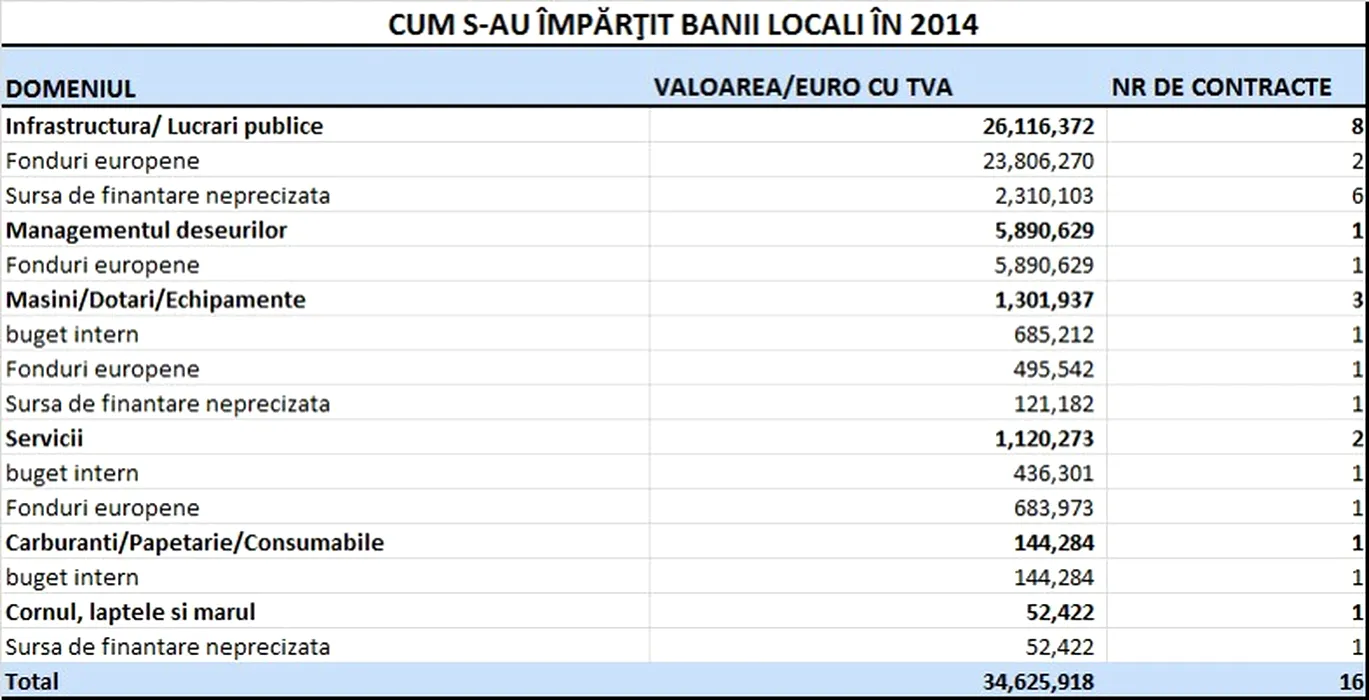1369x700 pixels.
Task: Click the Servicii category label
Action: pos(45,439)
